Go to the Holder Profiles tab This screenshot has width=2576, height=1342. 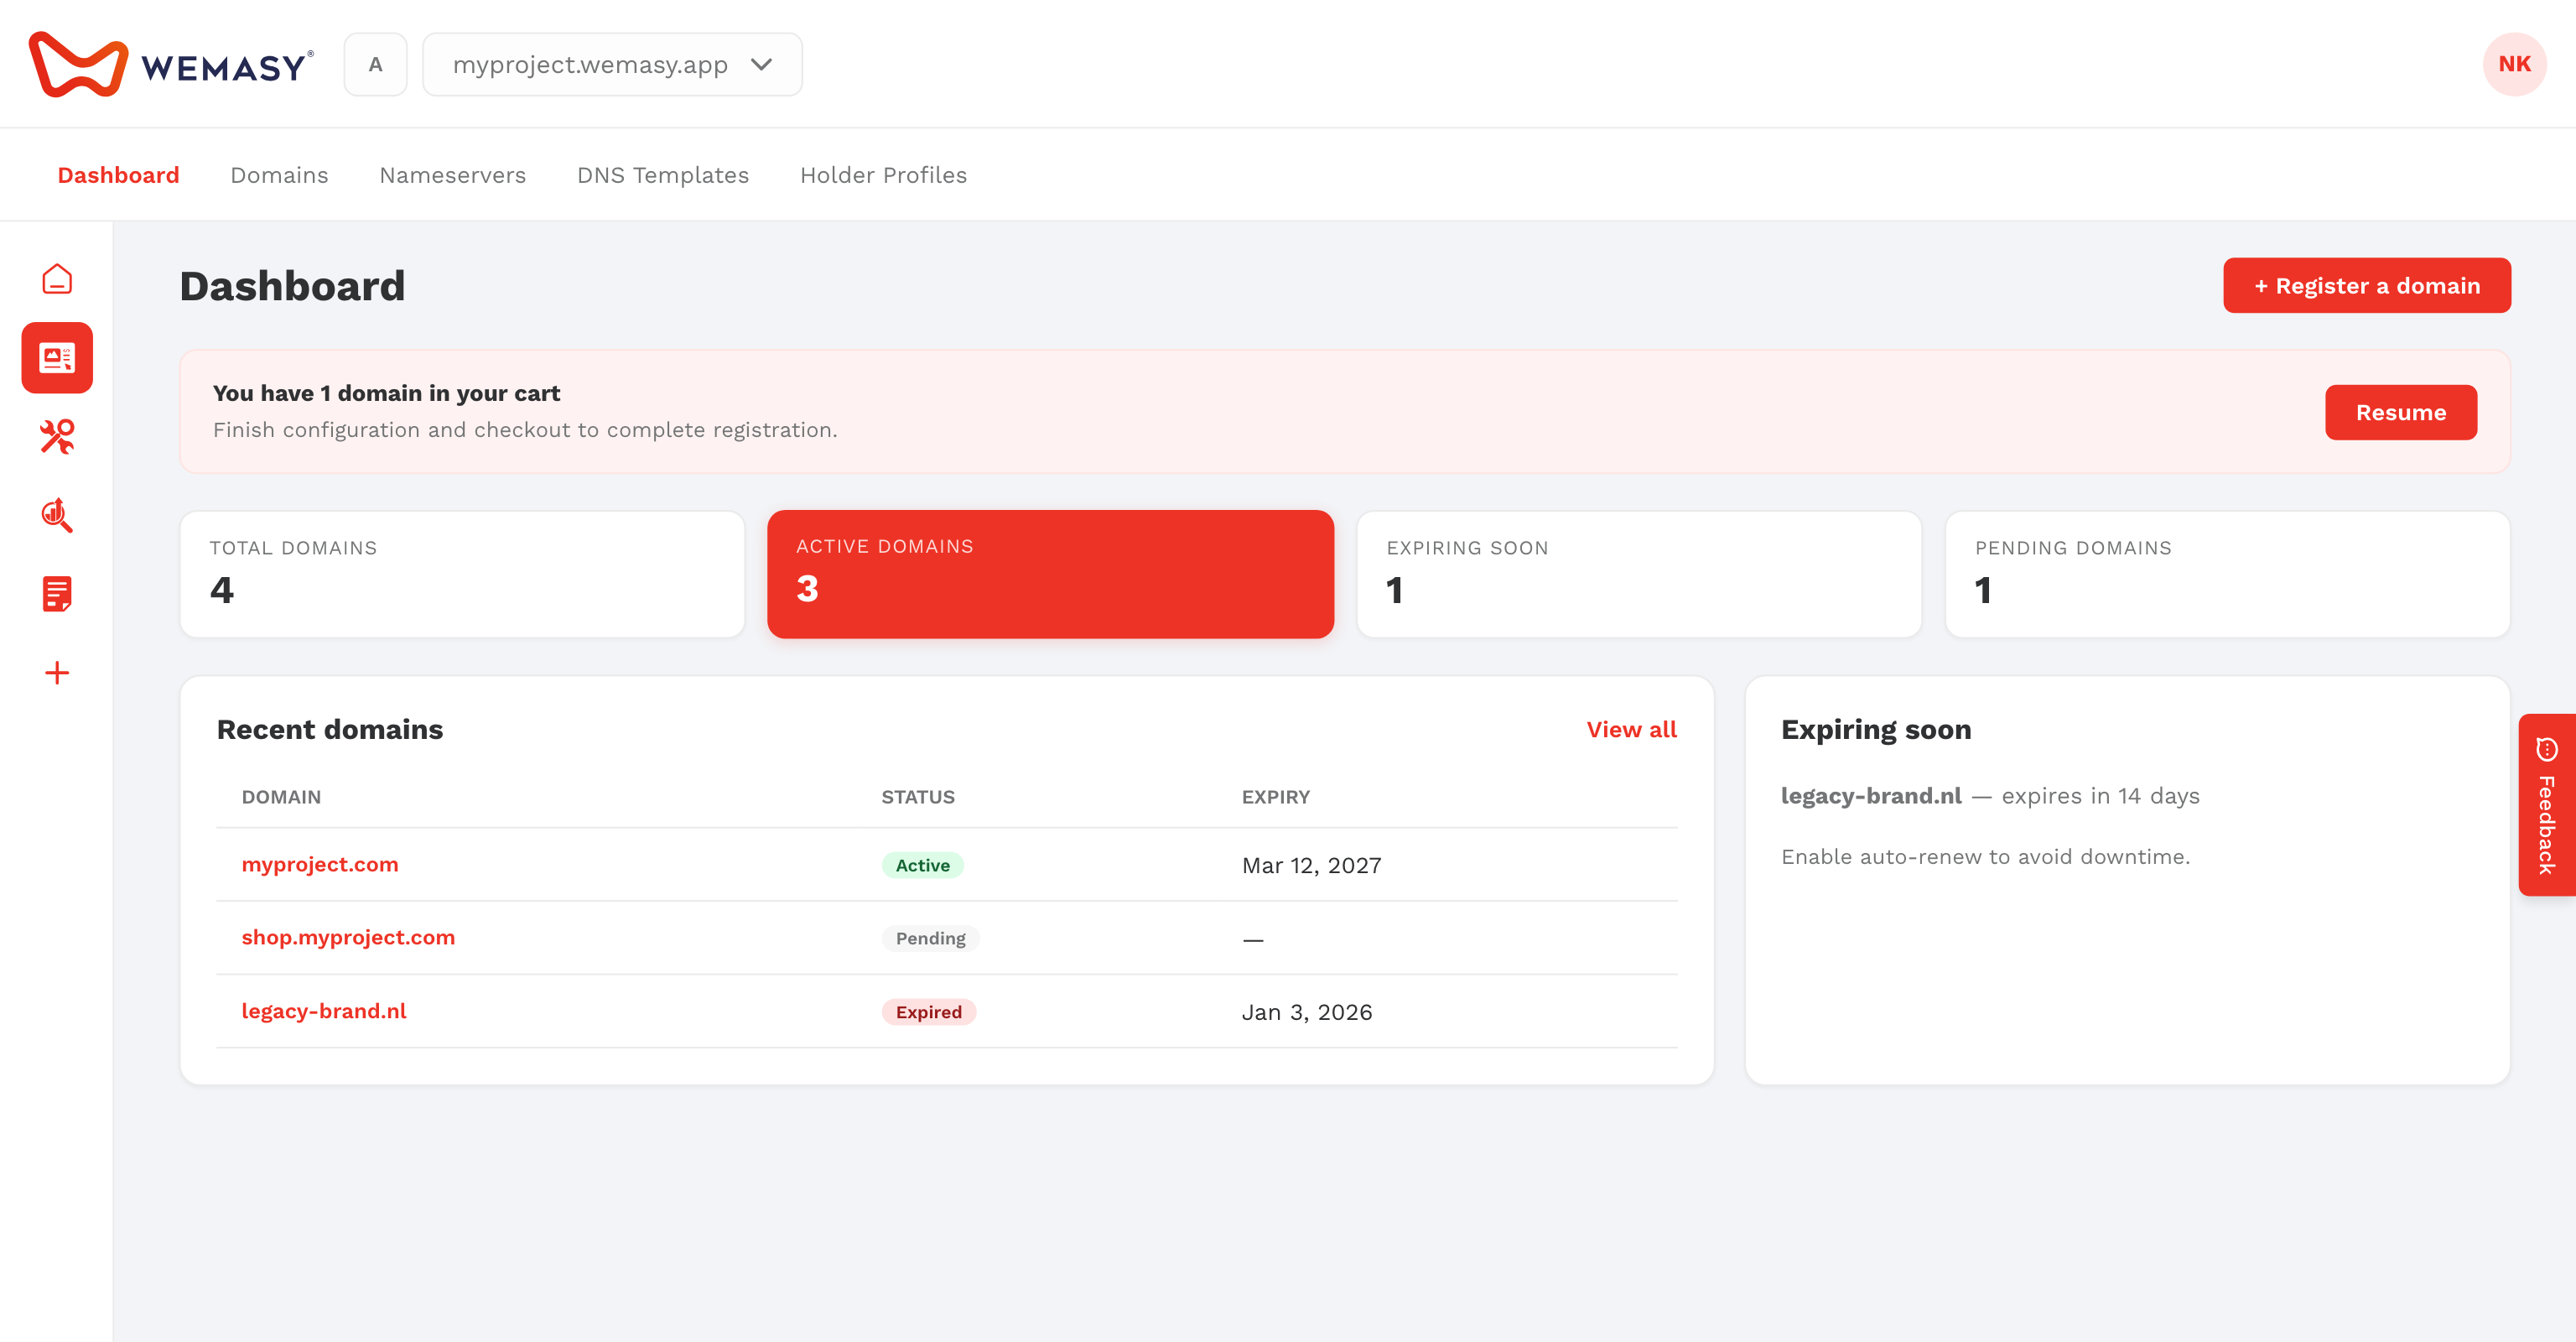(x=883, y=175)
